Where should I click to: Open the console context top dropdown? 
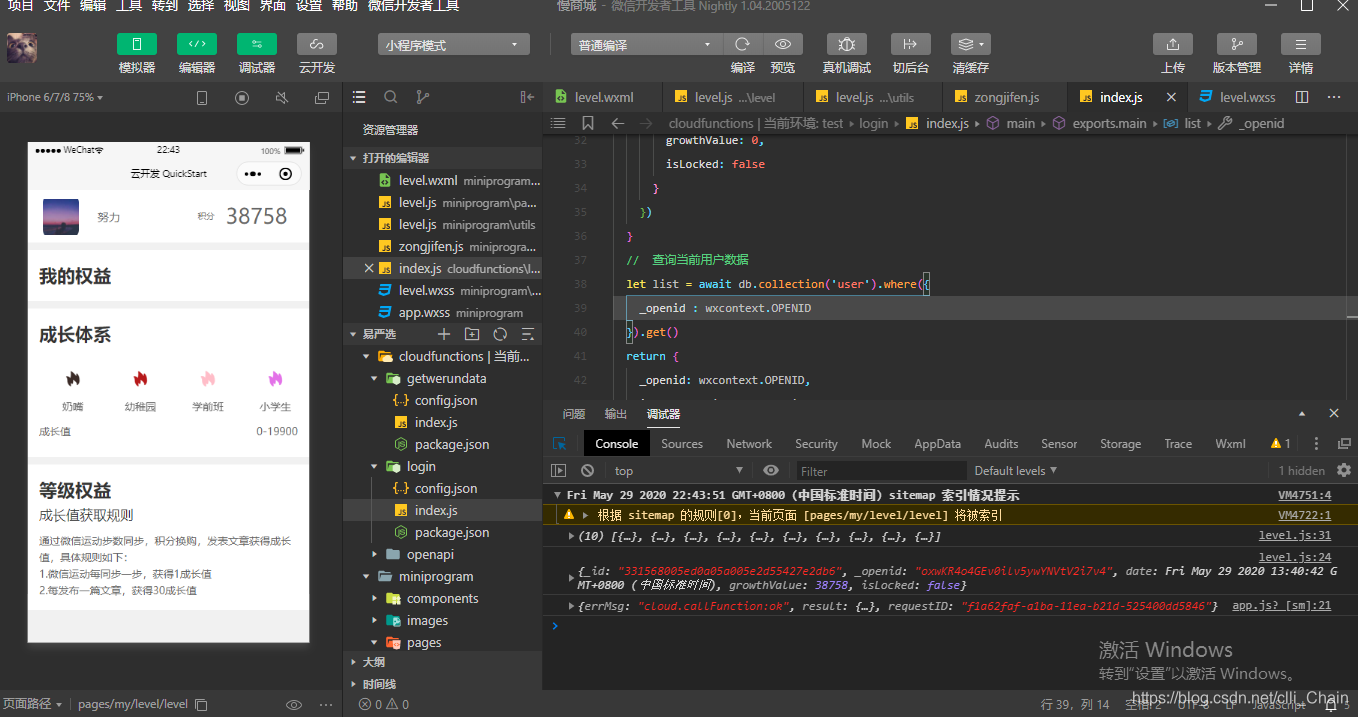679,470
